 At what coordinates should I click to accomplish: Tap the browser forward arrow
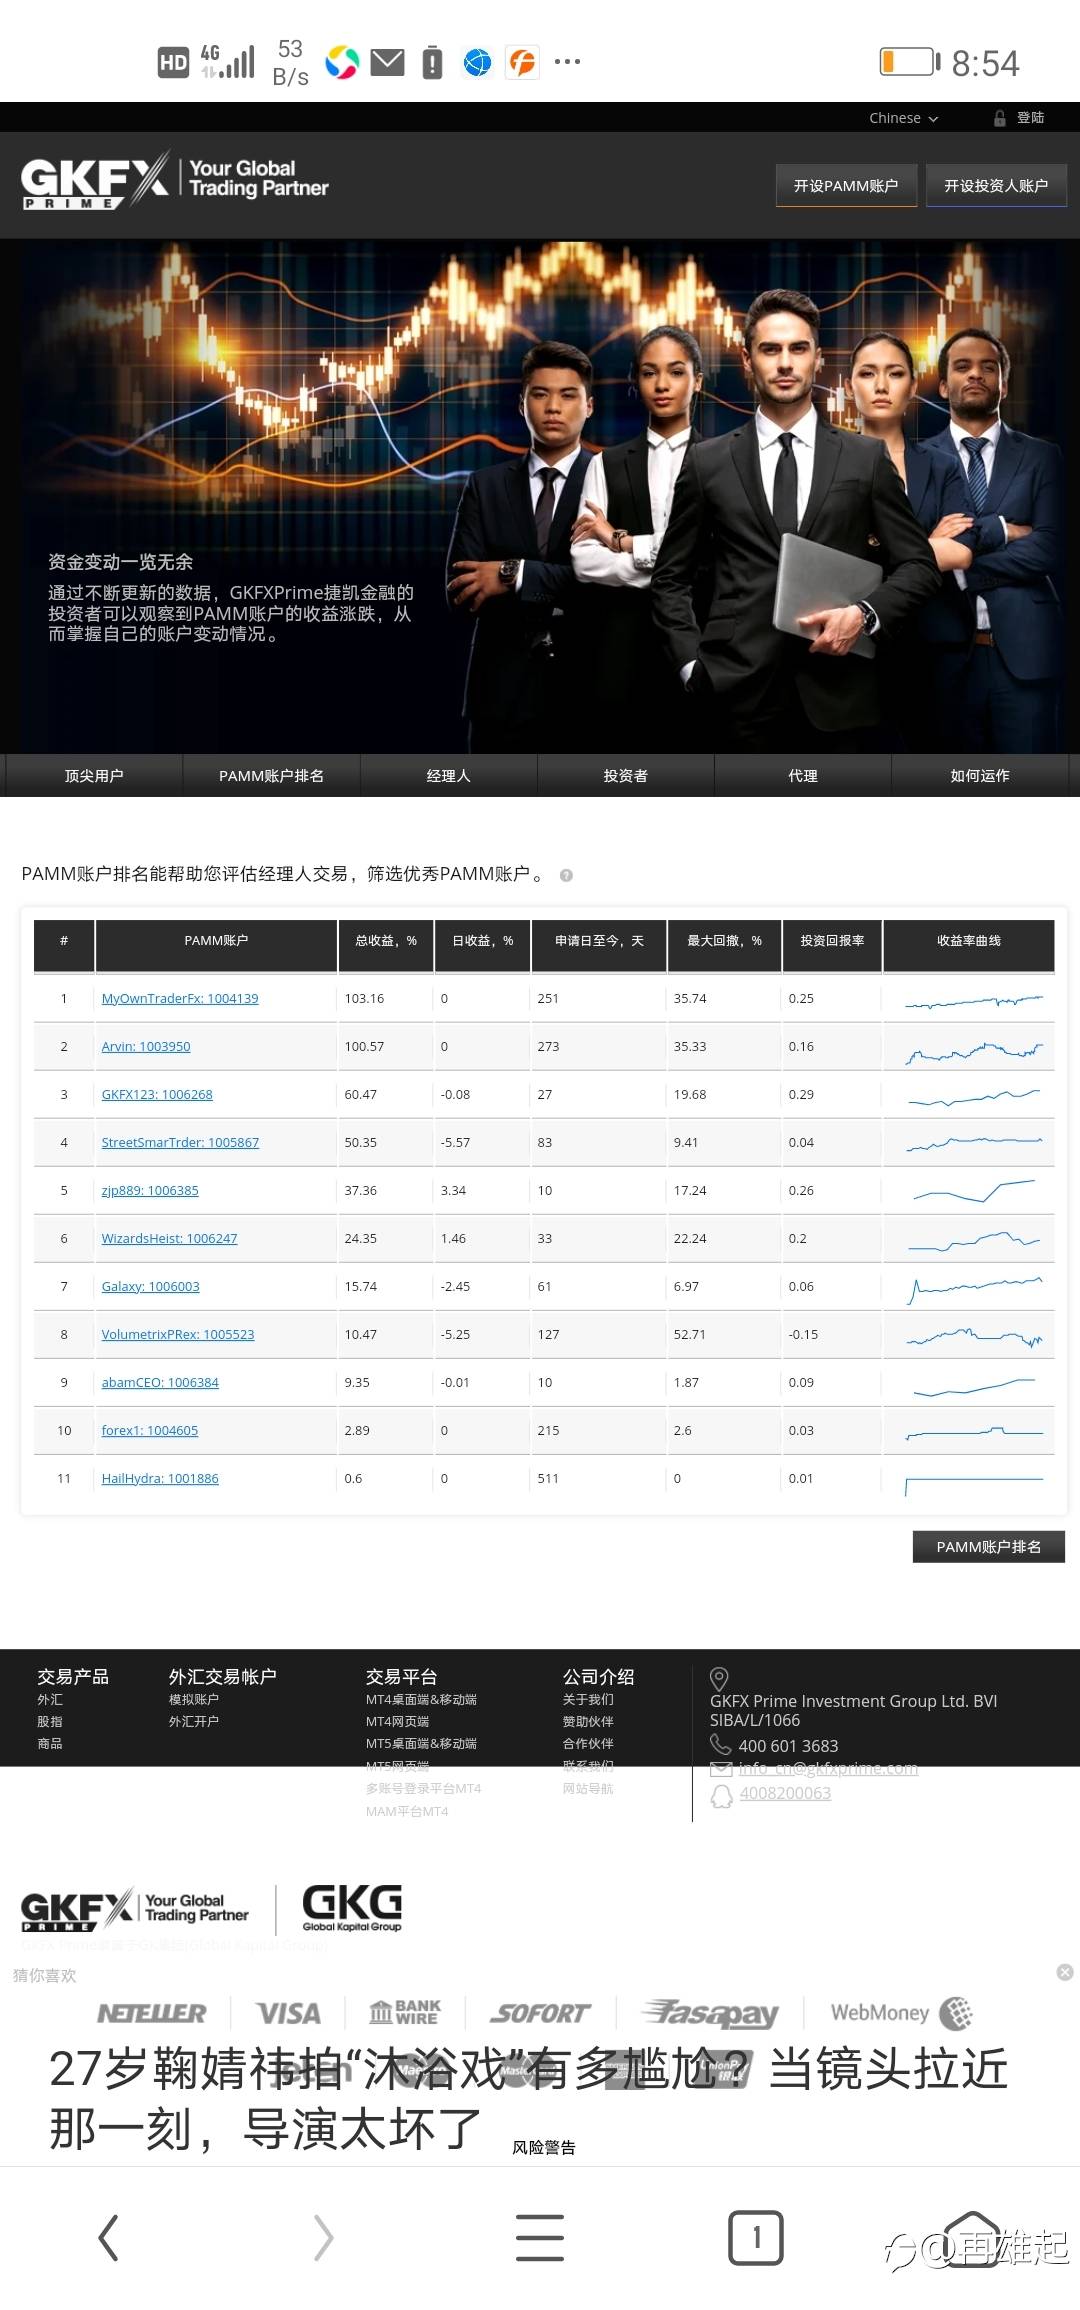pyautogui.click(x=323, y=2238)
